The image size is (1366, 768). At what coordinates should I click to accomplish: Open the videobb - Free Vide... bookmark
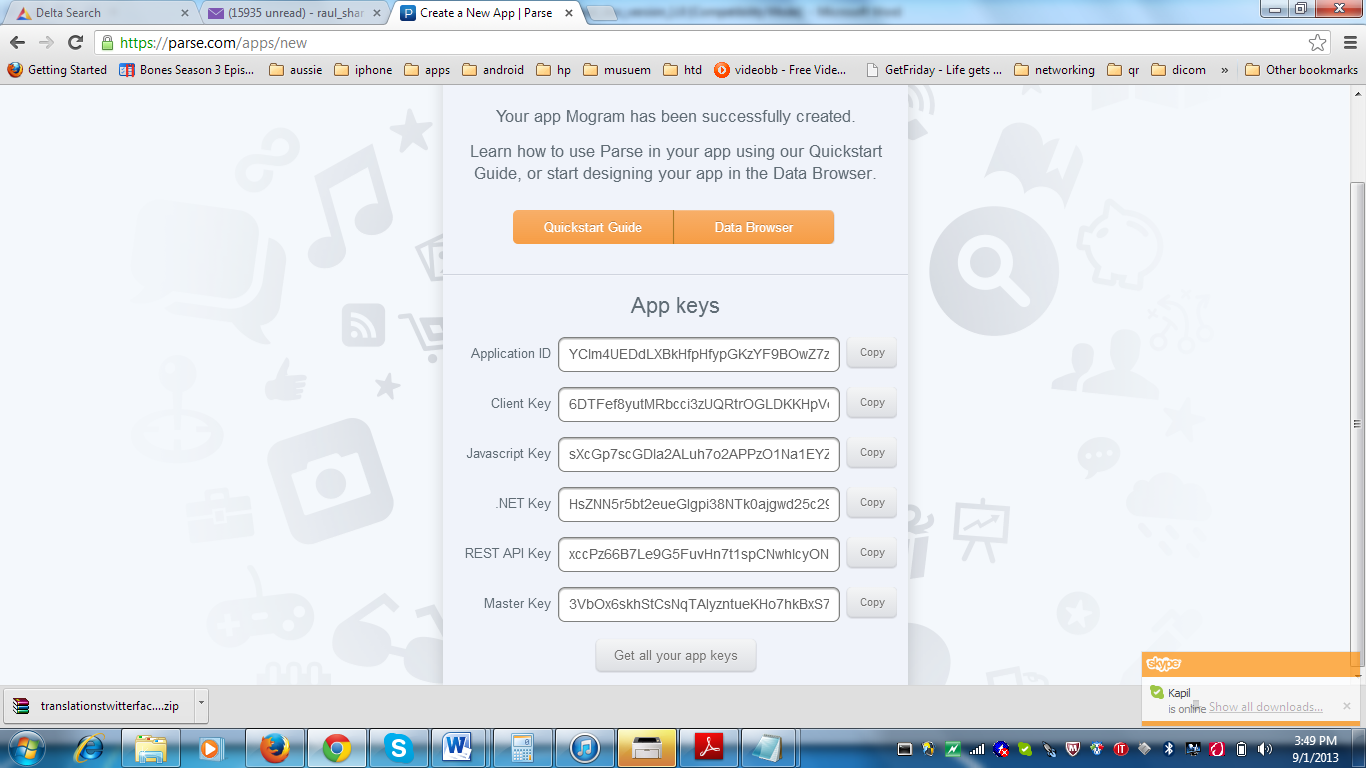tap(781, 70)
